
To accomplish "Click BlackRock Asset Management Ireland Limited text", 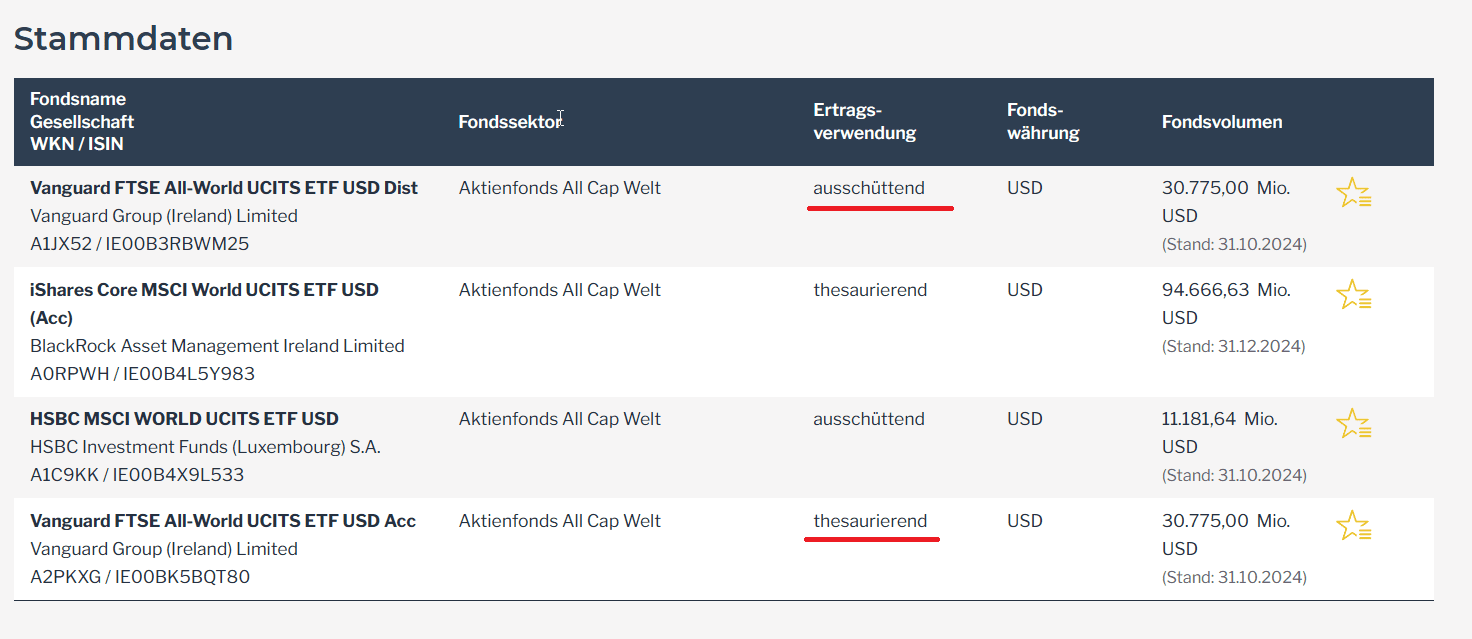I will click(x=217, y=346).
